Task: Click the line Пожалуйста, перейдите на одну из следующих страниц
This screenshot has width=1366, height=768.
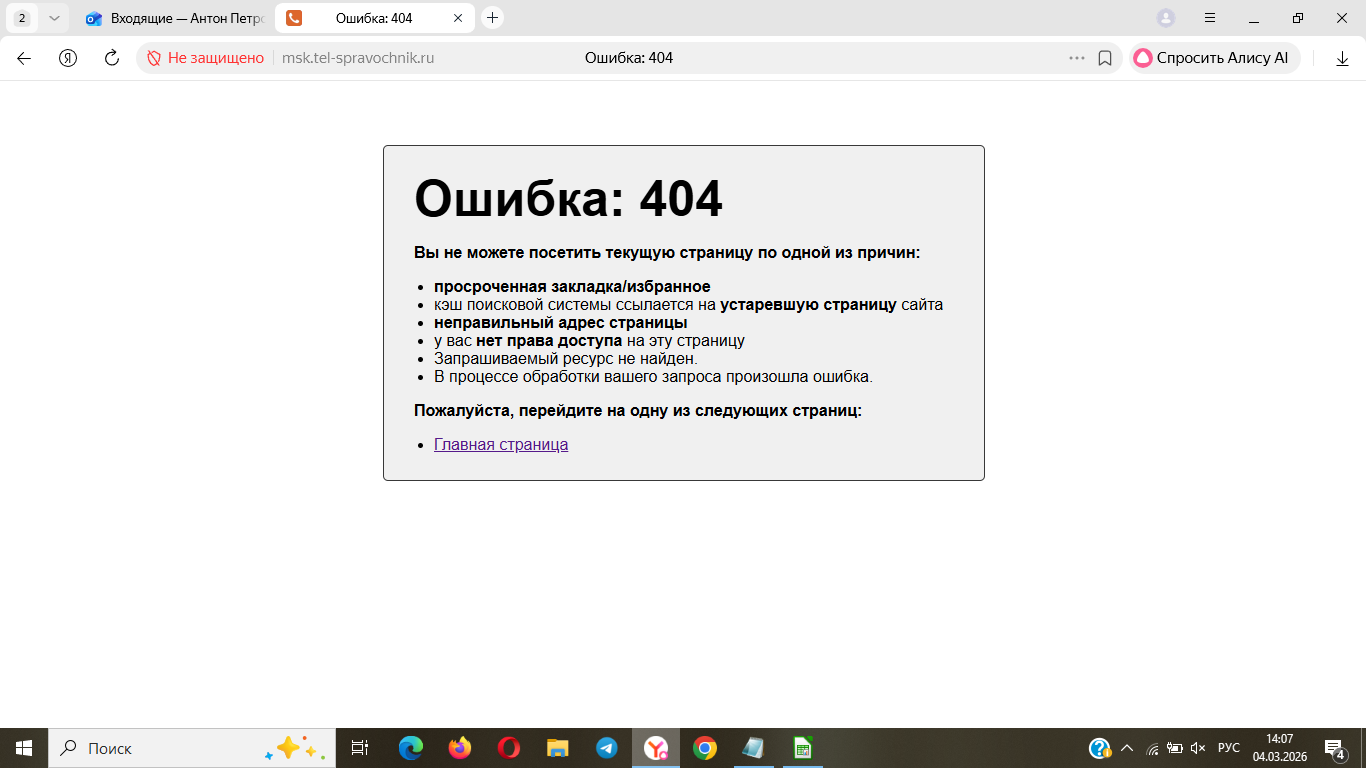Action: tap(638, 411)
